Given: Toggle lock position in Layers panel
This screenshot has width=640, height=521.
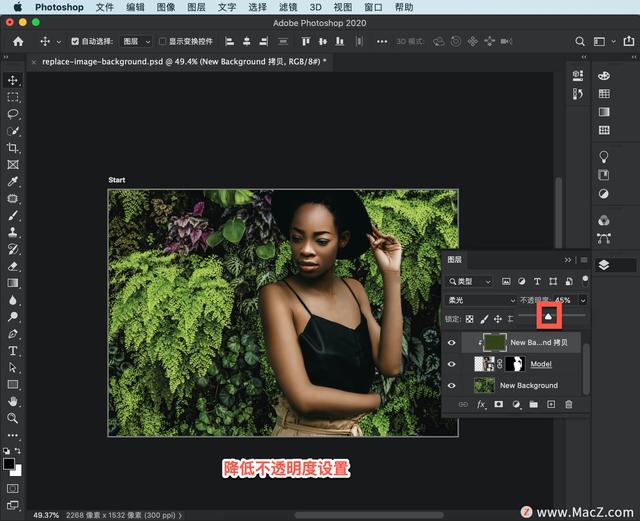Looking at the screenshot, I should pos(498,319).
